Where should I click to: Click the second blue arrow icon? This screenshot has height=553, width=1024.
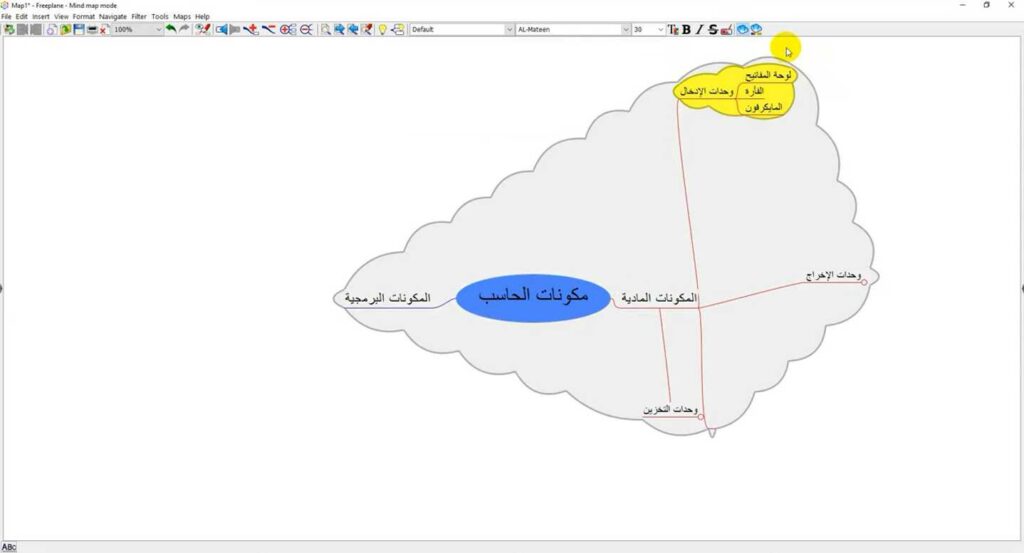[x=353, y=29]
